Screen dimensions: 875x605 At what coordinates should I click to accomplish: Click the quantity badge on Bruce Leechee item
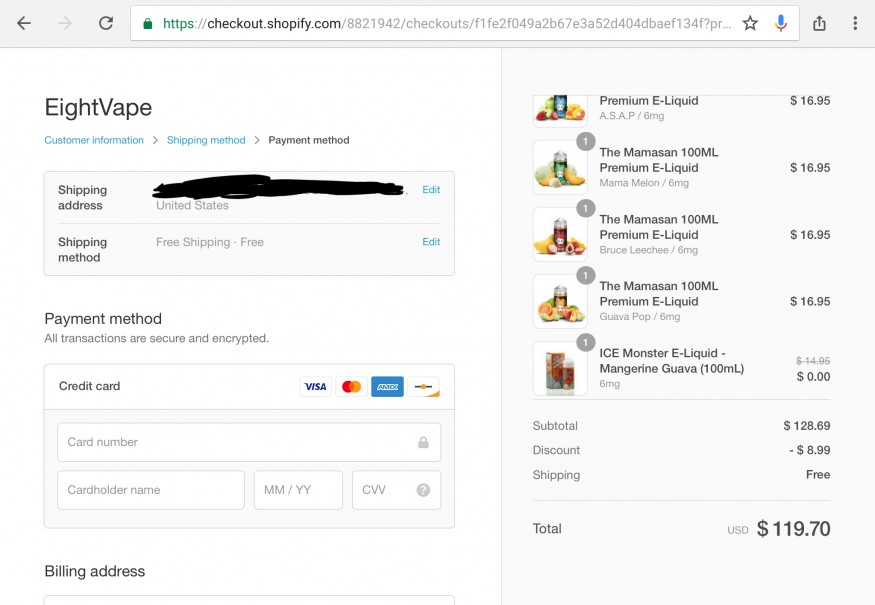(585, 208)
